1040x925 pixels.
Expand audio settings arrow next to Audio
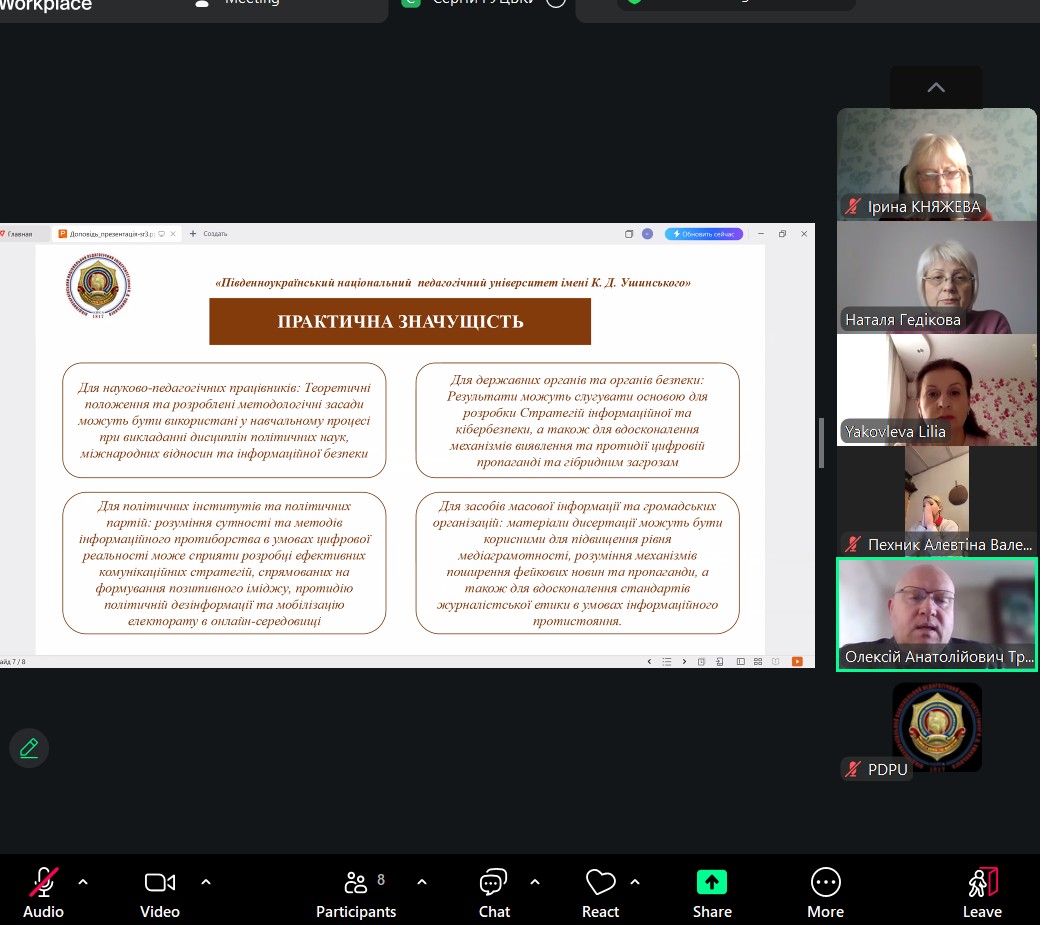click(x=83, y=882)
